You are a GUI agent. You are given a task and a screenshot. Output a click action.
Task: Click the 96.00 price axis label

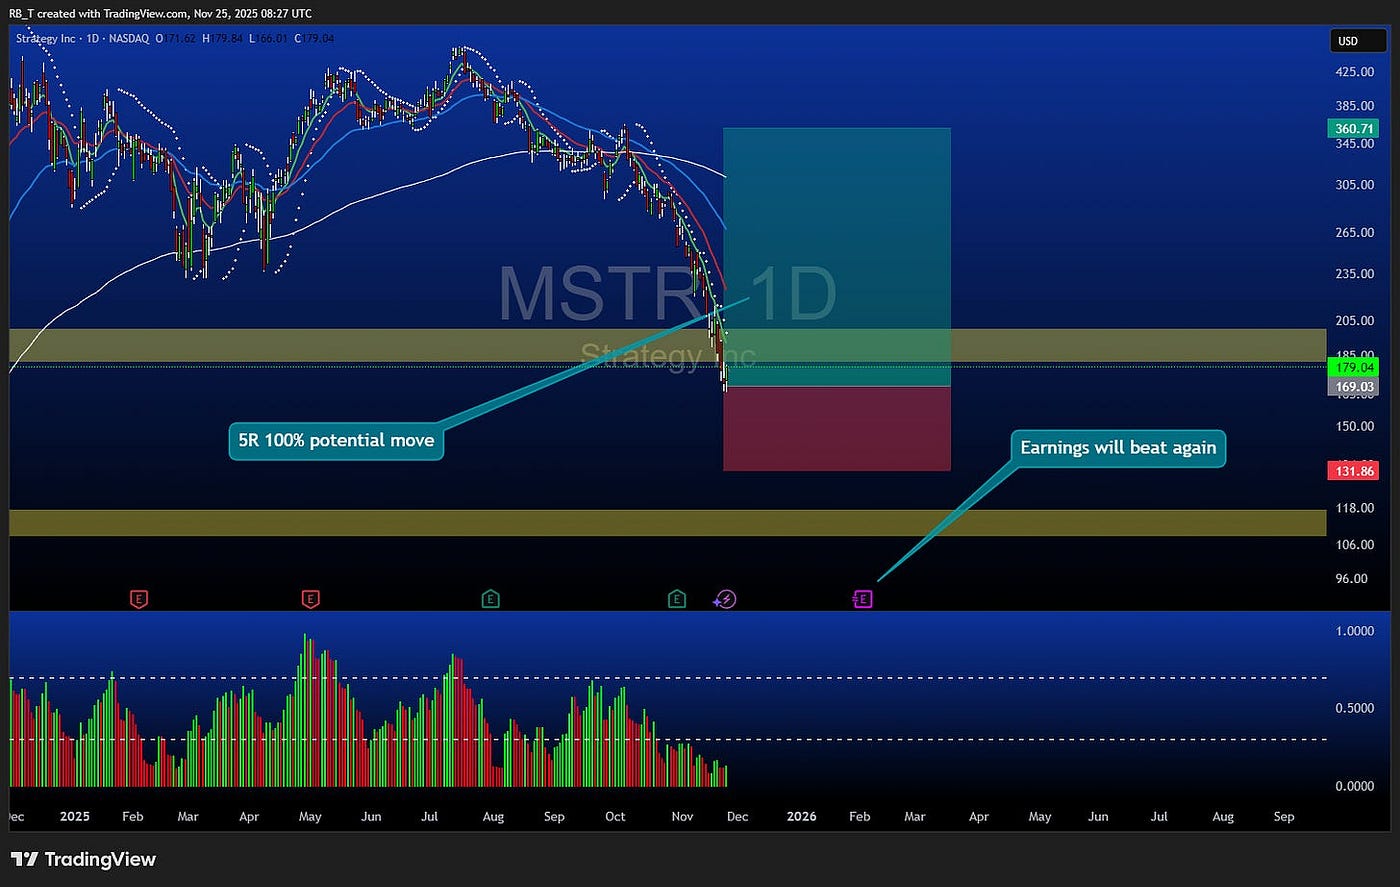[1354, 579]
